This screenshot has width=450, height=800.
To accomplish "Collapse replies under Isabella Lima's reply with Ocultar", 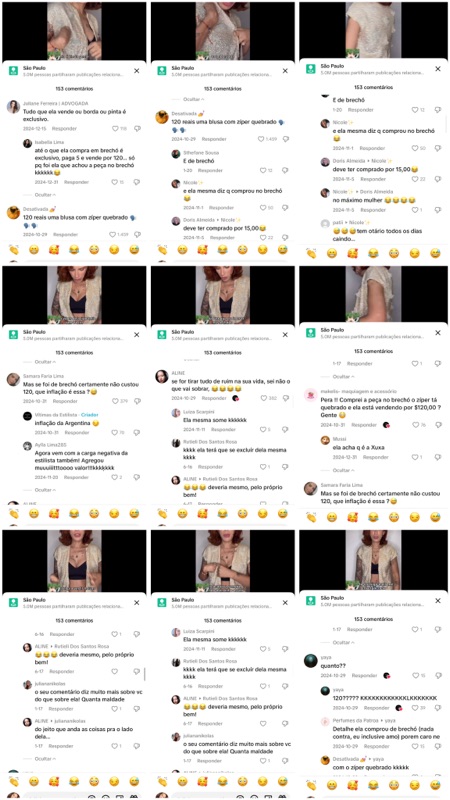I will (x=45, y=195).
